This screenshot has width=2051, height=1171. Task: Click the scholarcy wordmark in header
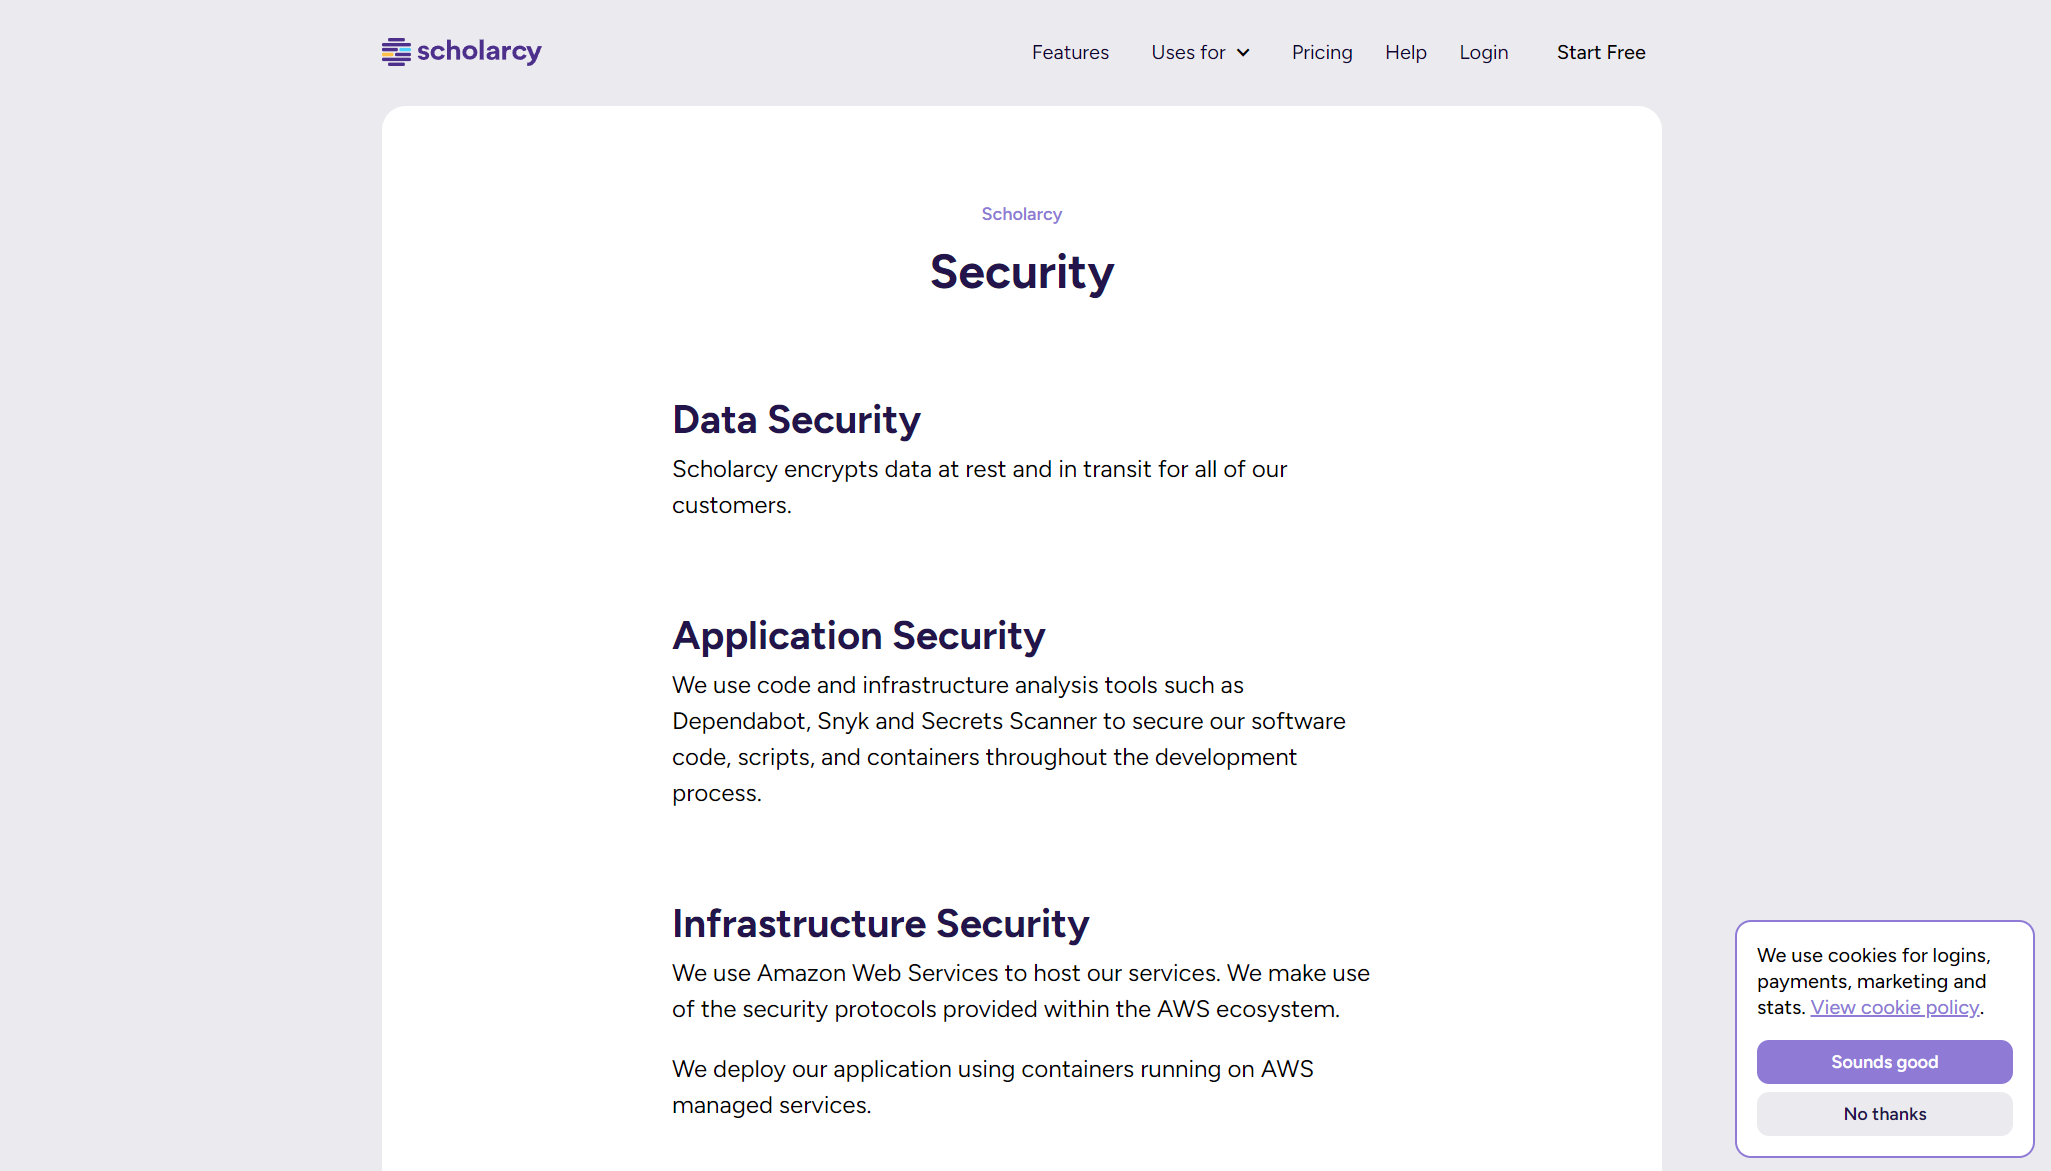(479, 51)
